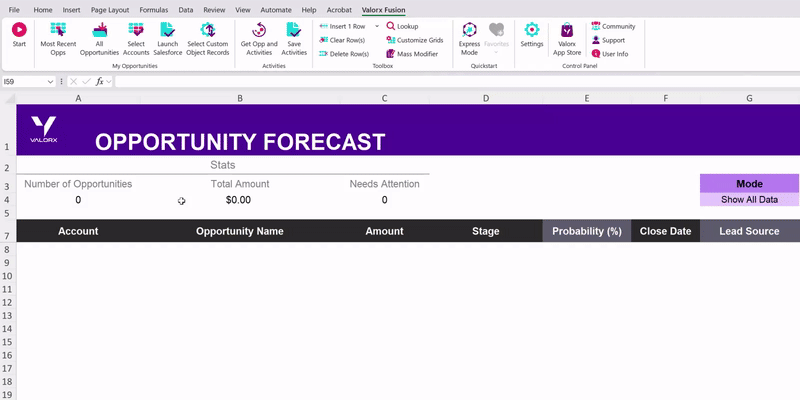Image resolution: width=800 pixels, height=400 pixels.
Task: Switch to Insert tab
Action: coord(71,10)
